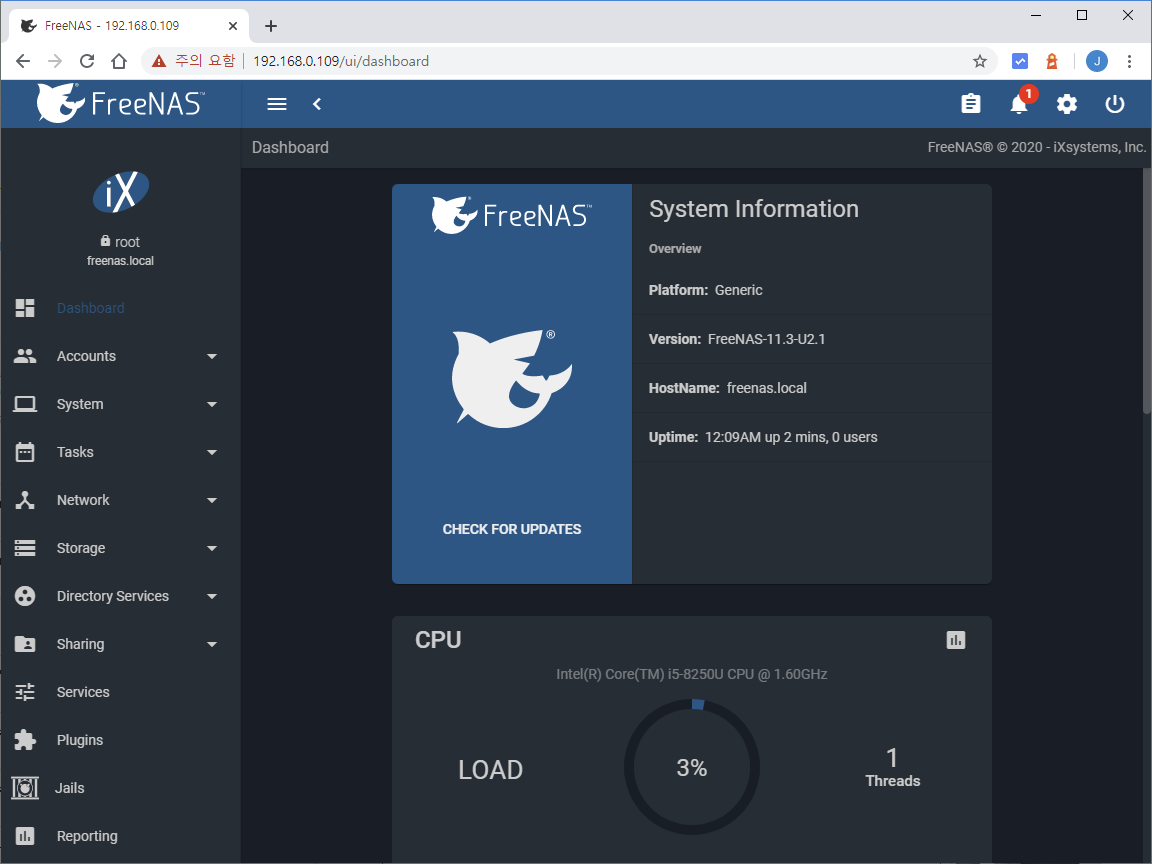Open the Accounts menu label
This screenshot has width=1152, height=864.
pos(86,356)
